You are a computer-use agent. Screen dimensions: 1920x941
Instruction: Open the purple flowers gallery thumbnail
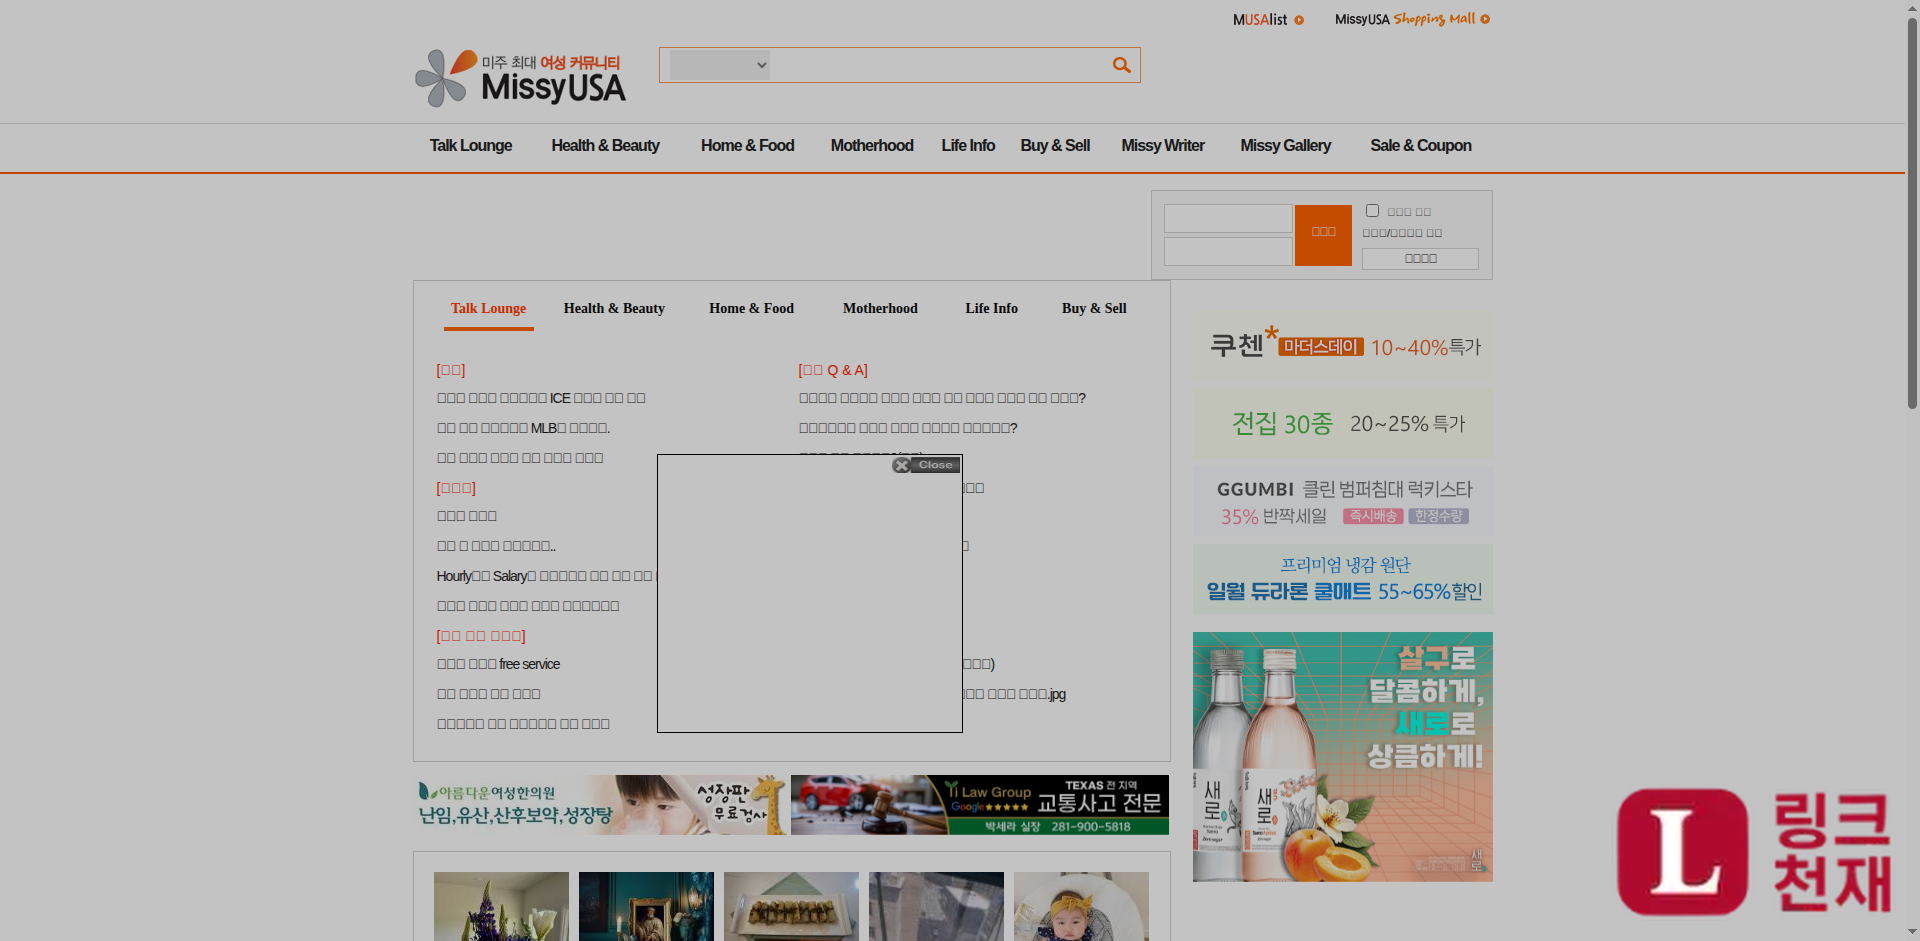tap(501, 906)
